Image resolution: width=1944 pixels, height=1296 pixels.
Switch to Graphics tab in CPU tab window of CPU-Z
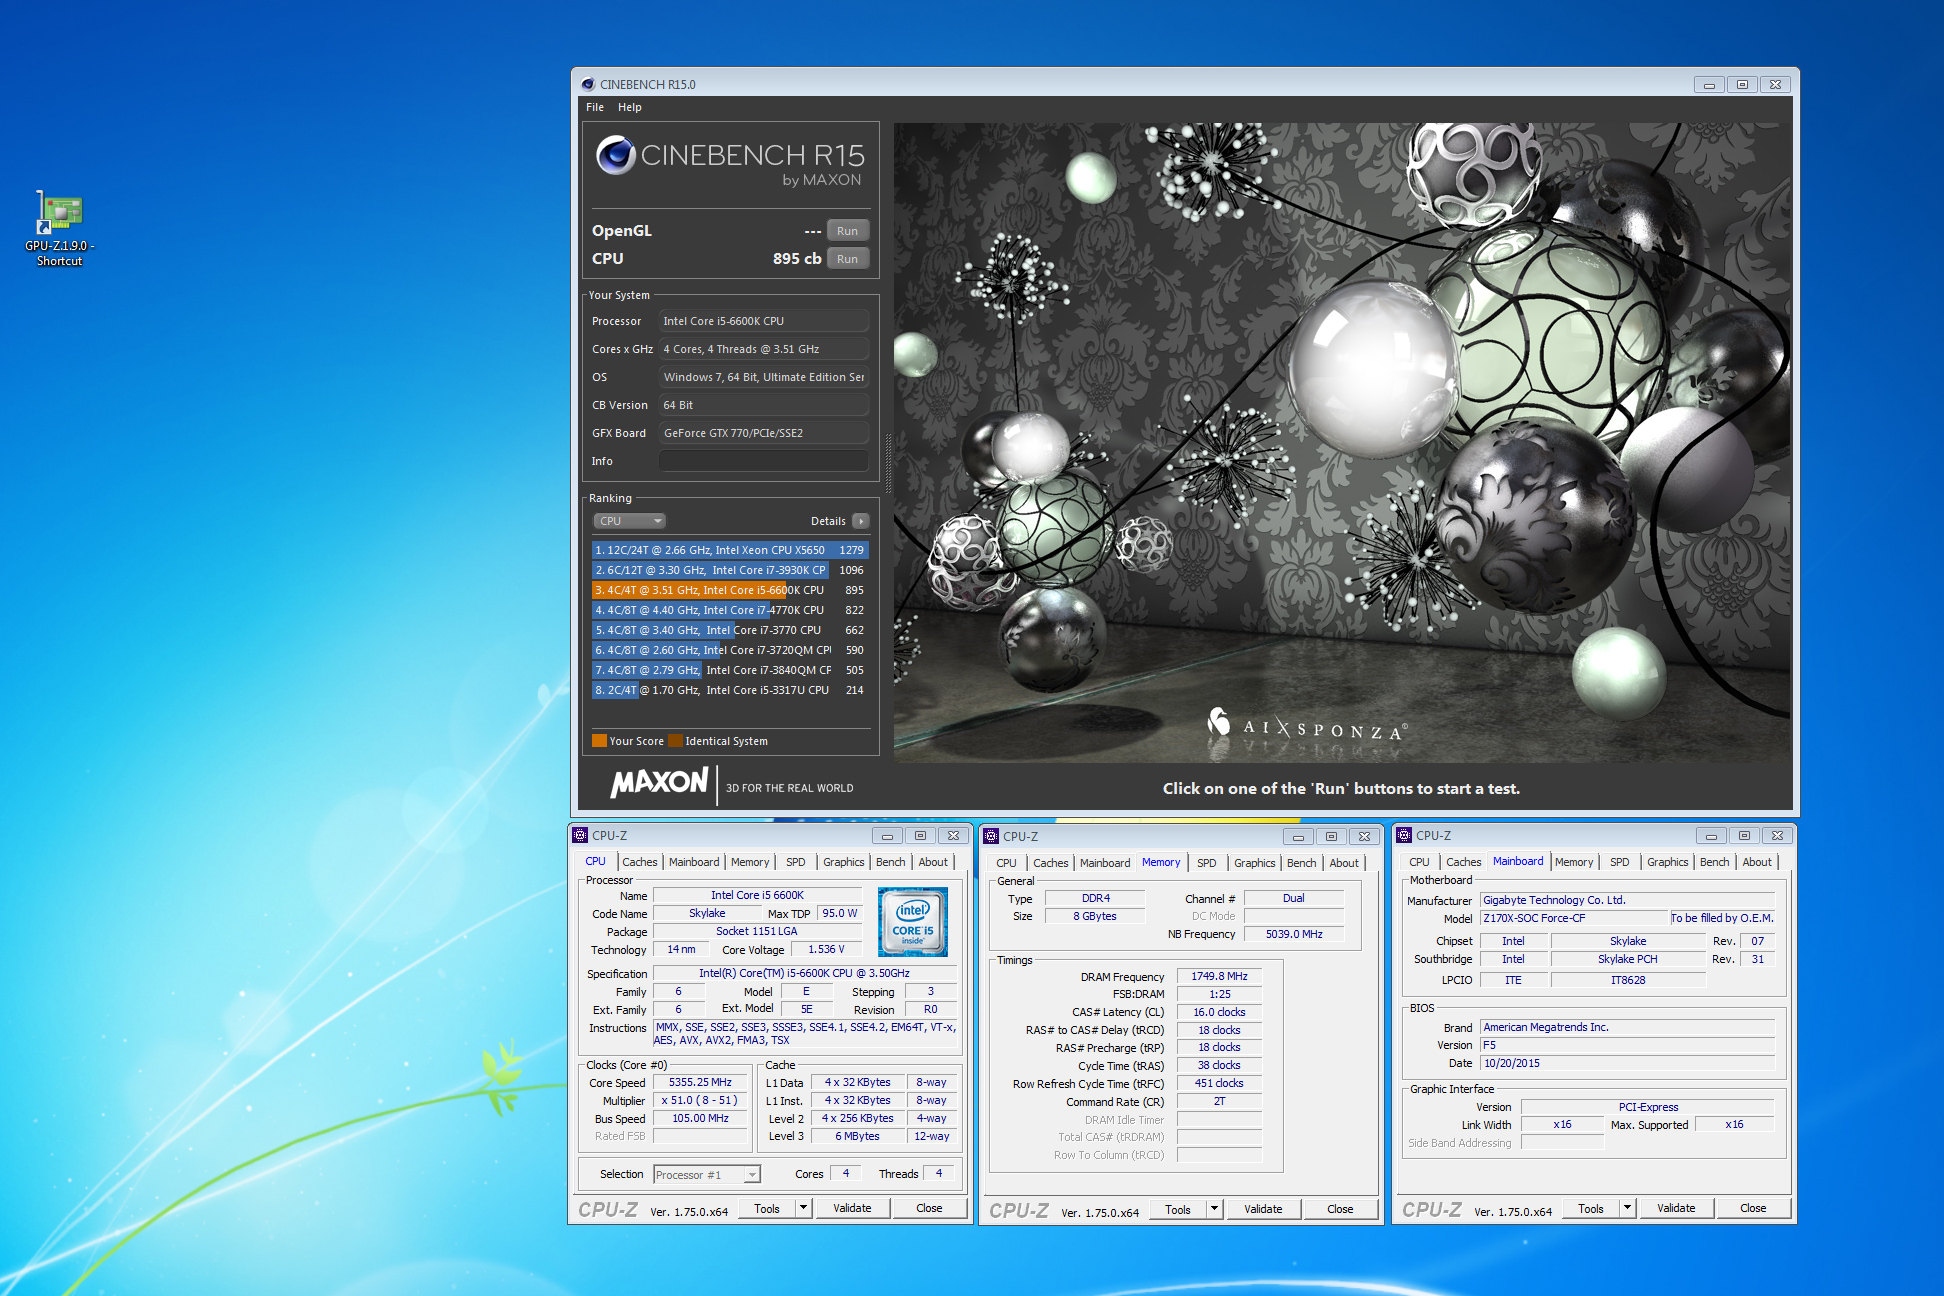pyautogui.click(x=844, y=862)
